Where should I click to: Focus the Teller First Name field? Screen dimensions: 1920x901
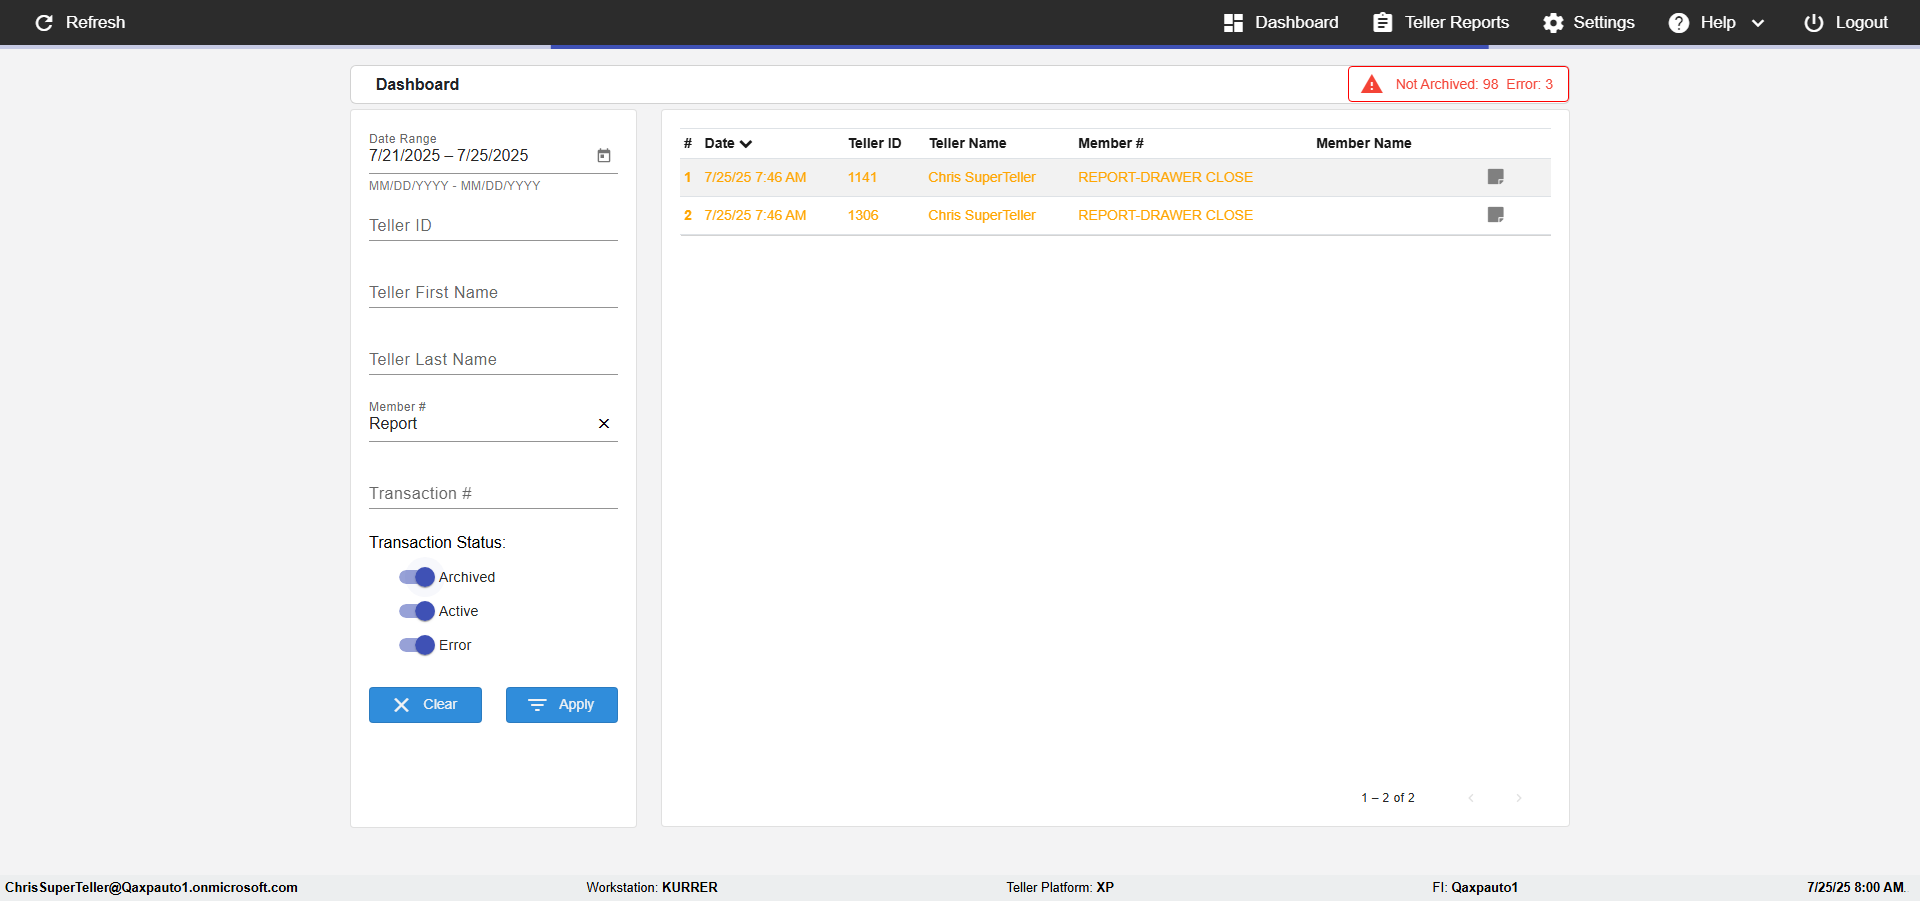pyautogui.click(x=493, y=293)
